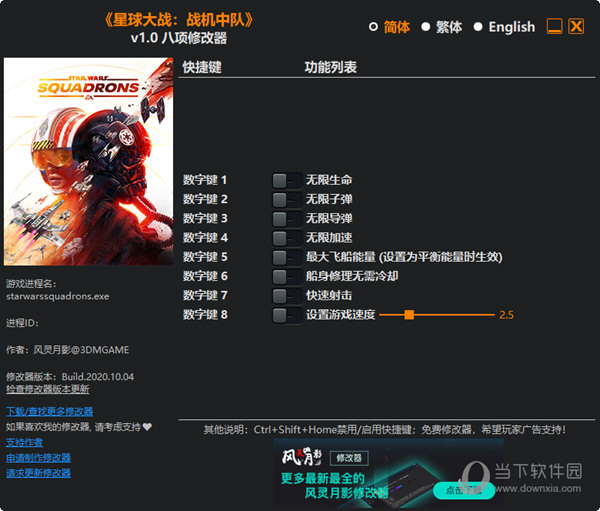The width and height of the screenshot is (600, 511).
Task: Click 数字键 4 hotkey label
Action: (205, 238)
